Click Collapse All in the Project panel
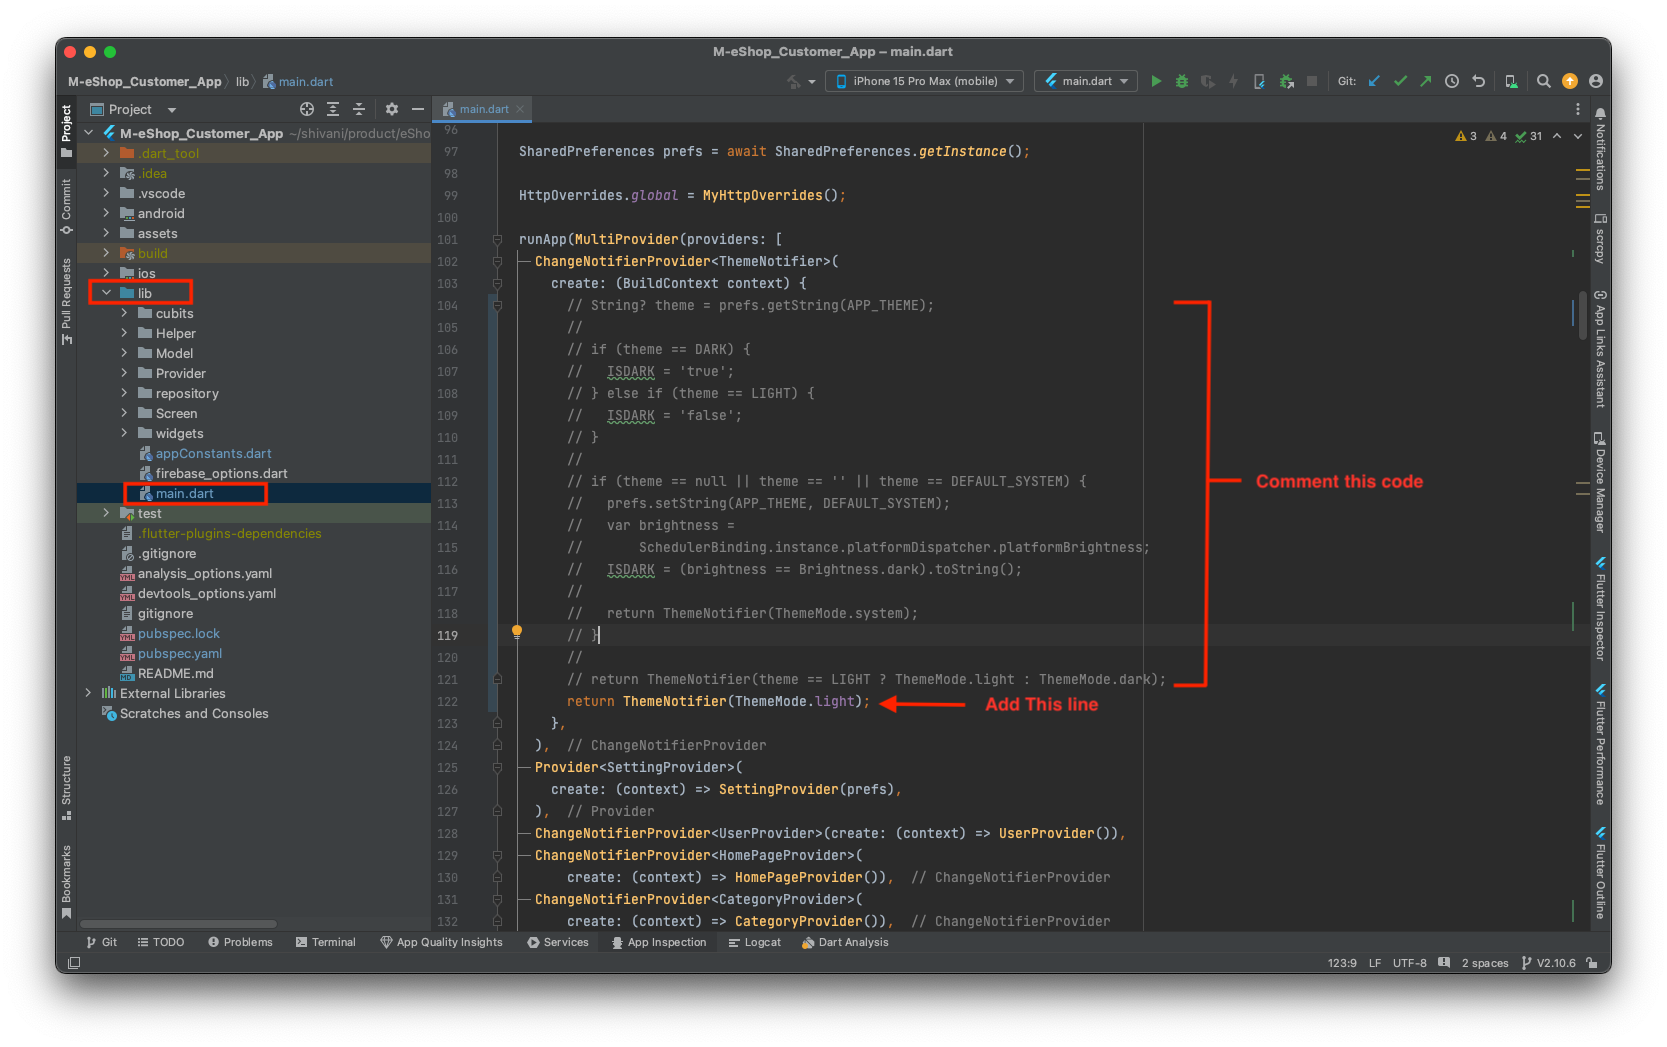The image size is (1667, 1047). pyautogui.click(x=359, y=109)
